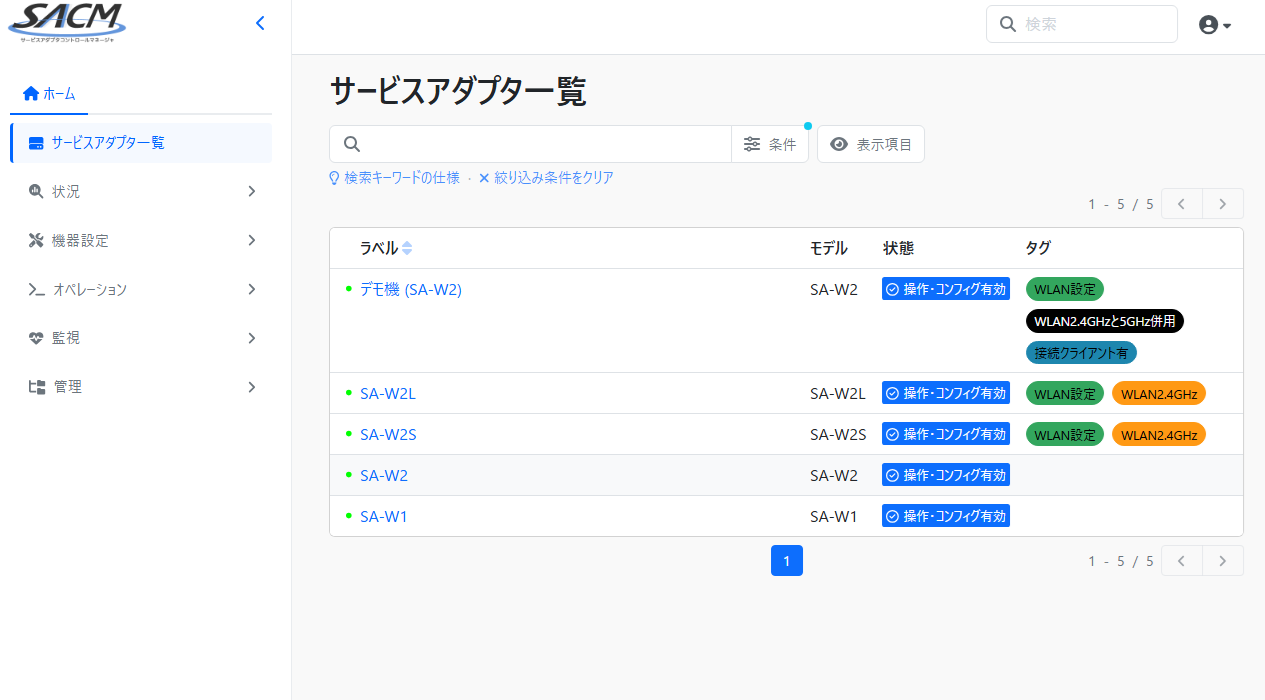
Task: Open the デモ機 (SA-W2) adapter link
Action: (411, 289)
